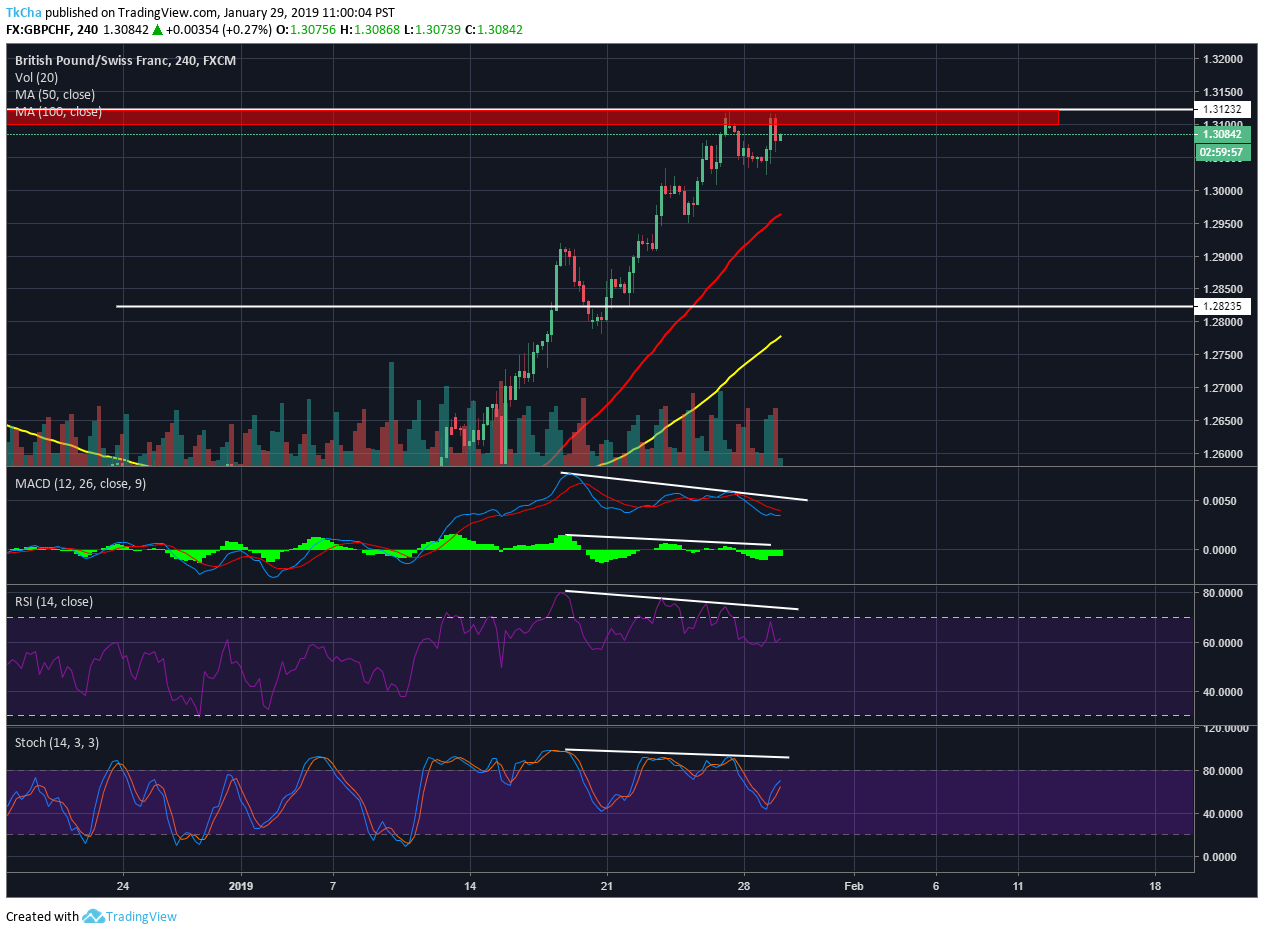Click the 1.28235 horizontal line price label
The image size is (1264, 934).
point(1222,306)
